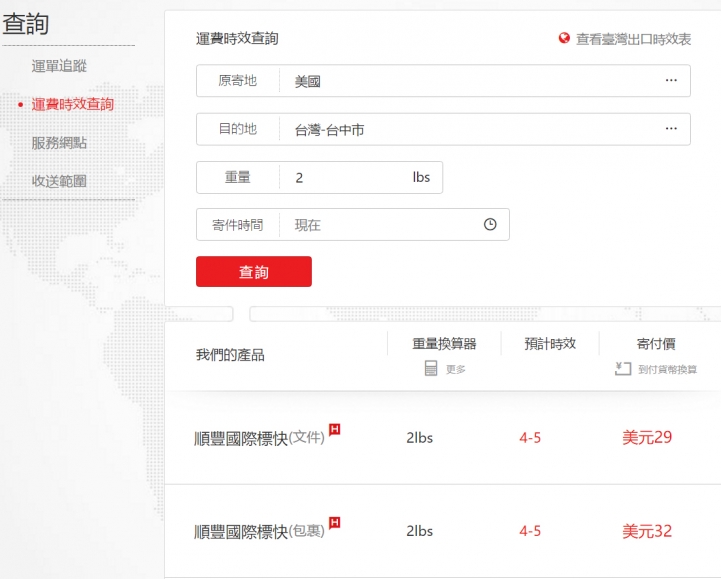Open the clock icon in 寄件時間 field
721x579 pixels.
coord(490,224)
